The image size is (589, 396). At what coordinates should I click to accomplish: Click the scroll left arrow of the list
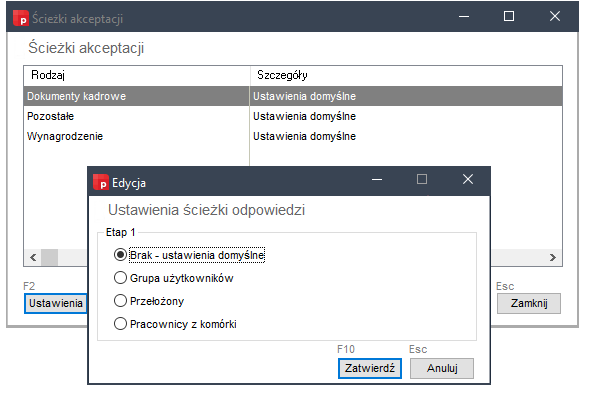(x=33, y=257)
